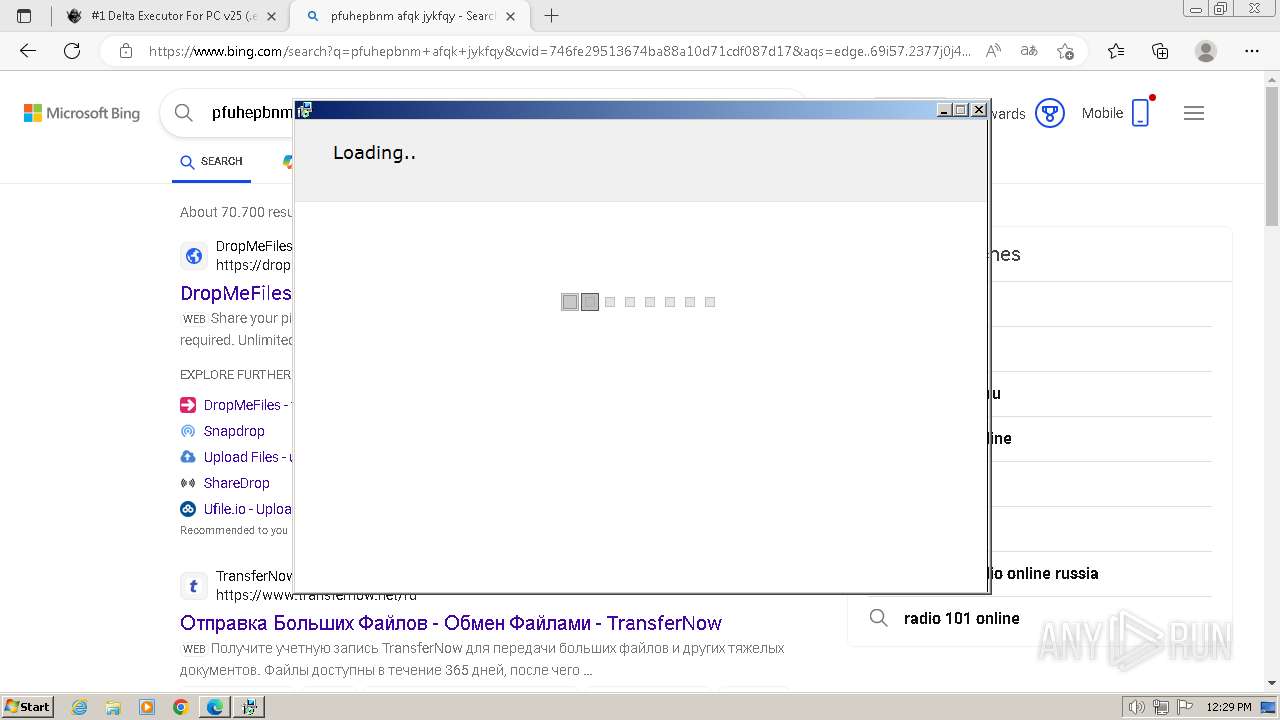Click the Loading.. label in installer window

pyautogui.click(x=375, y=152)
